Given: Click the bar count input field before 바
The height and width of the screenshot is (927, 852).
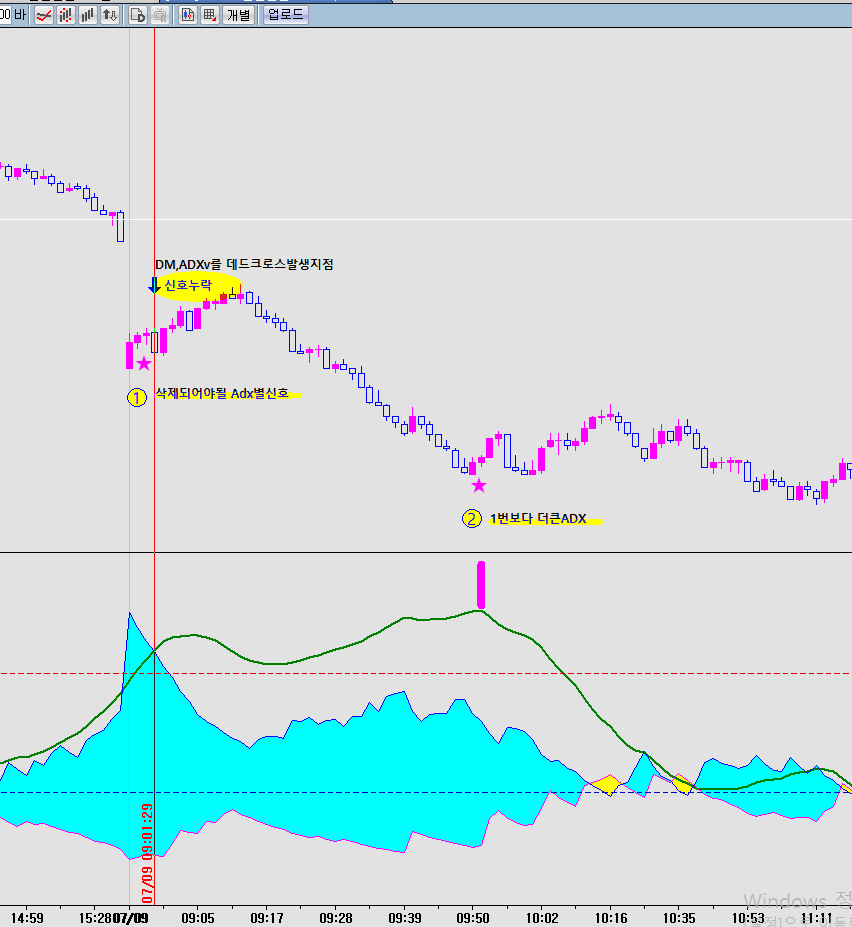Looking at the screenshot, I should (5, 15).
